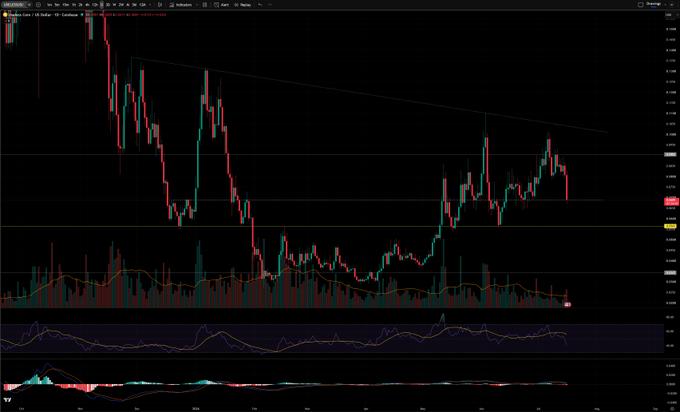Viewport: 680px width, 412px height.
Task: Add a compare symbol with the plus icon
Action: tap(38, 5)
